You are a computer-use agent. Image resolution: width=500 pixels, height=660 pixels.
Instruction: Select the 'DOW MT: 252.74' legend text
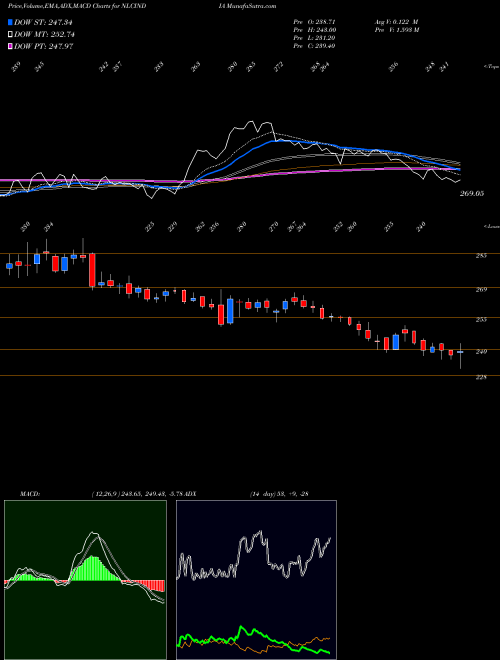pos(44,34)
